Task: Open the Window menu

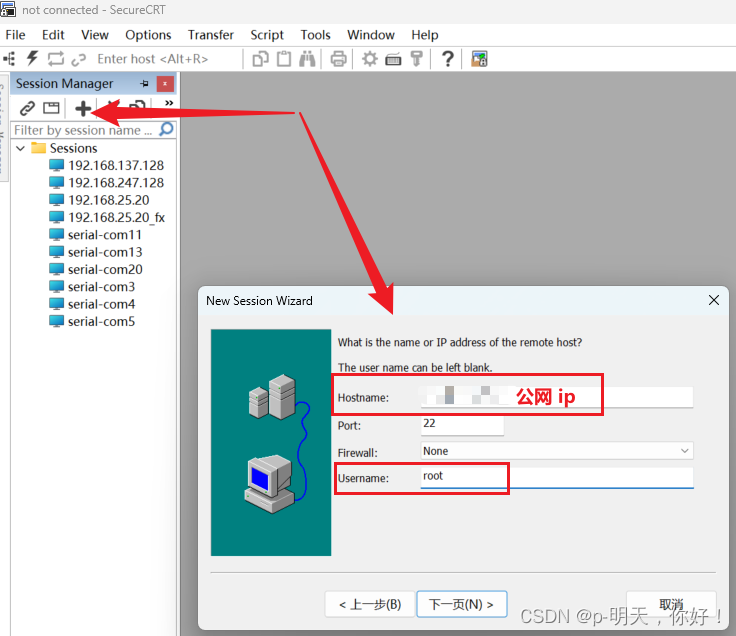Action: tap(371, 35)
